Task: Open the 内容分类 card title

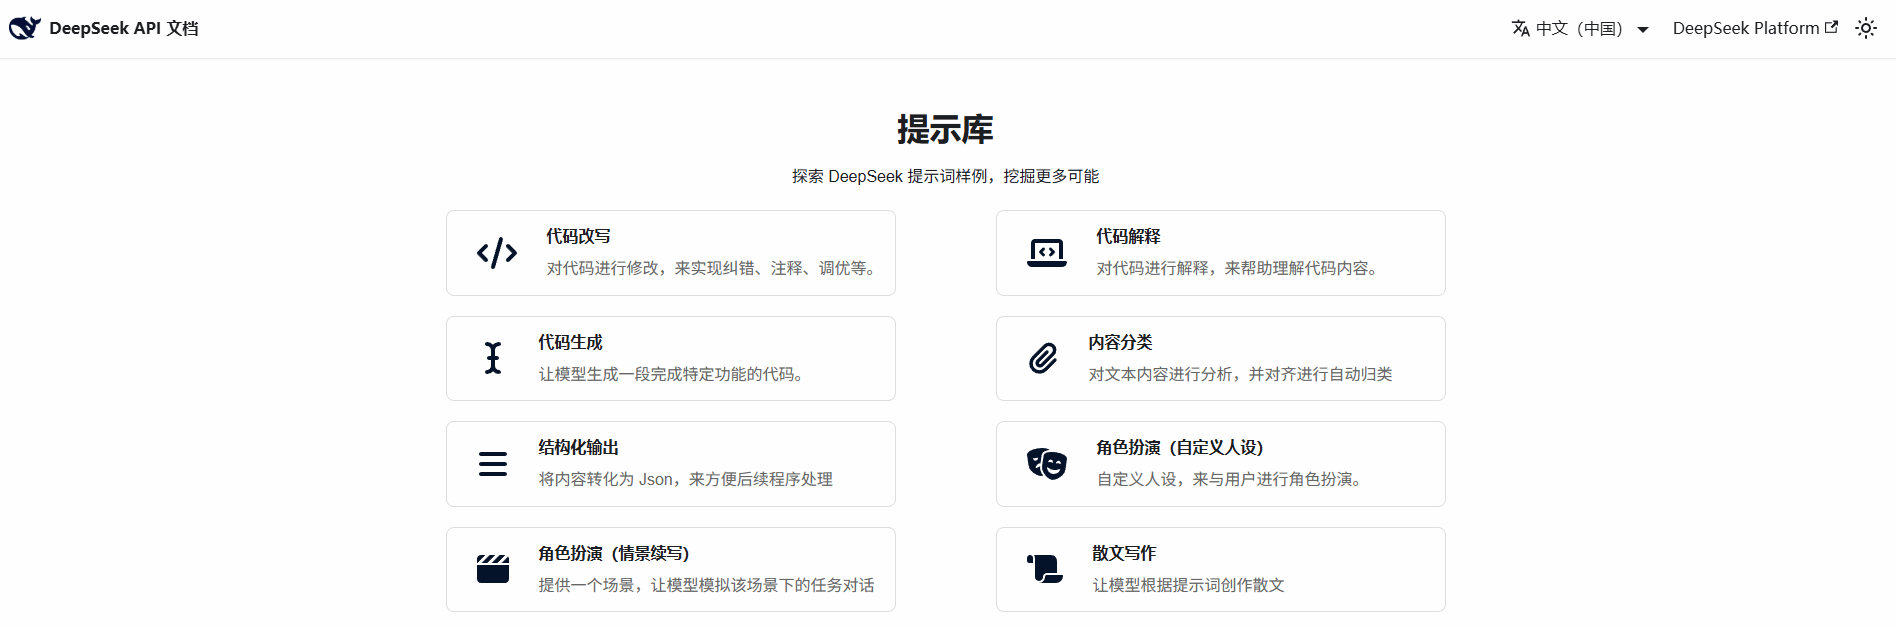Action: (x=1120, y=342)
